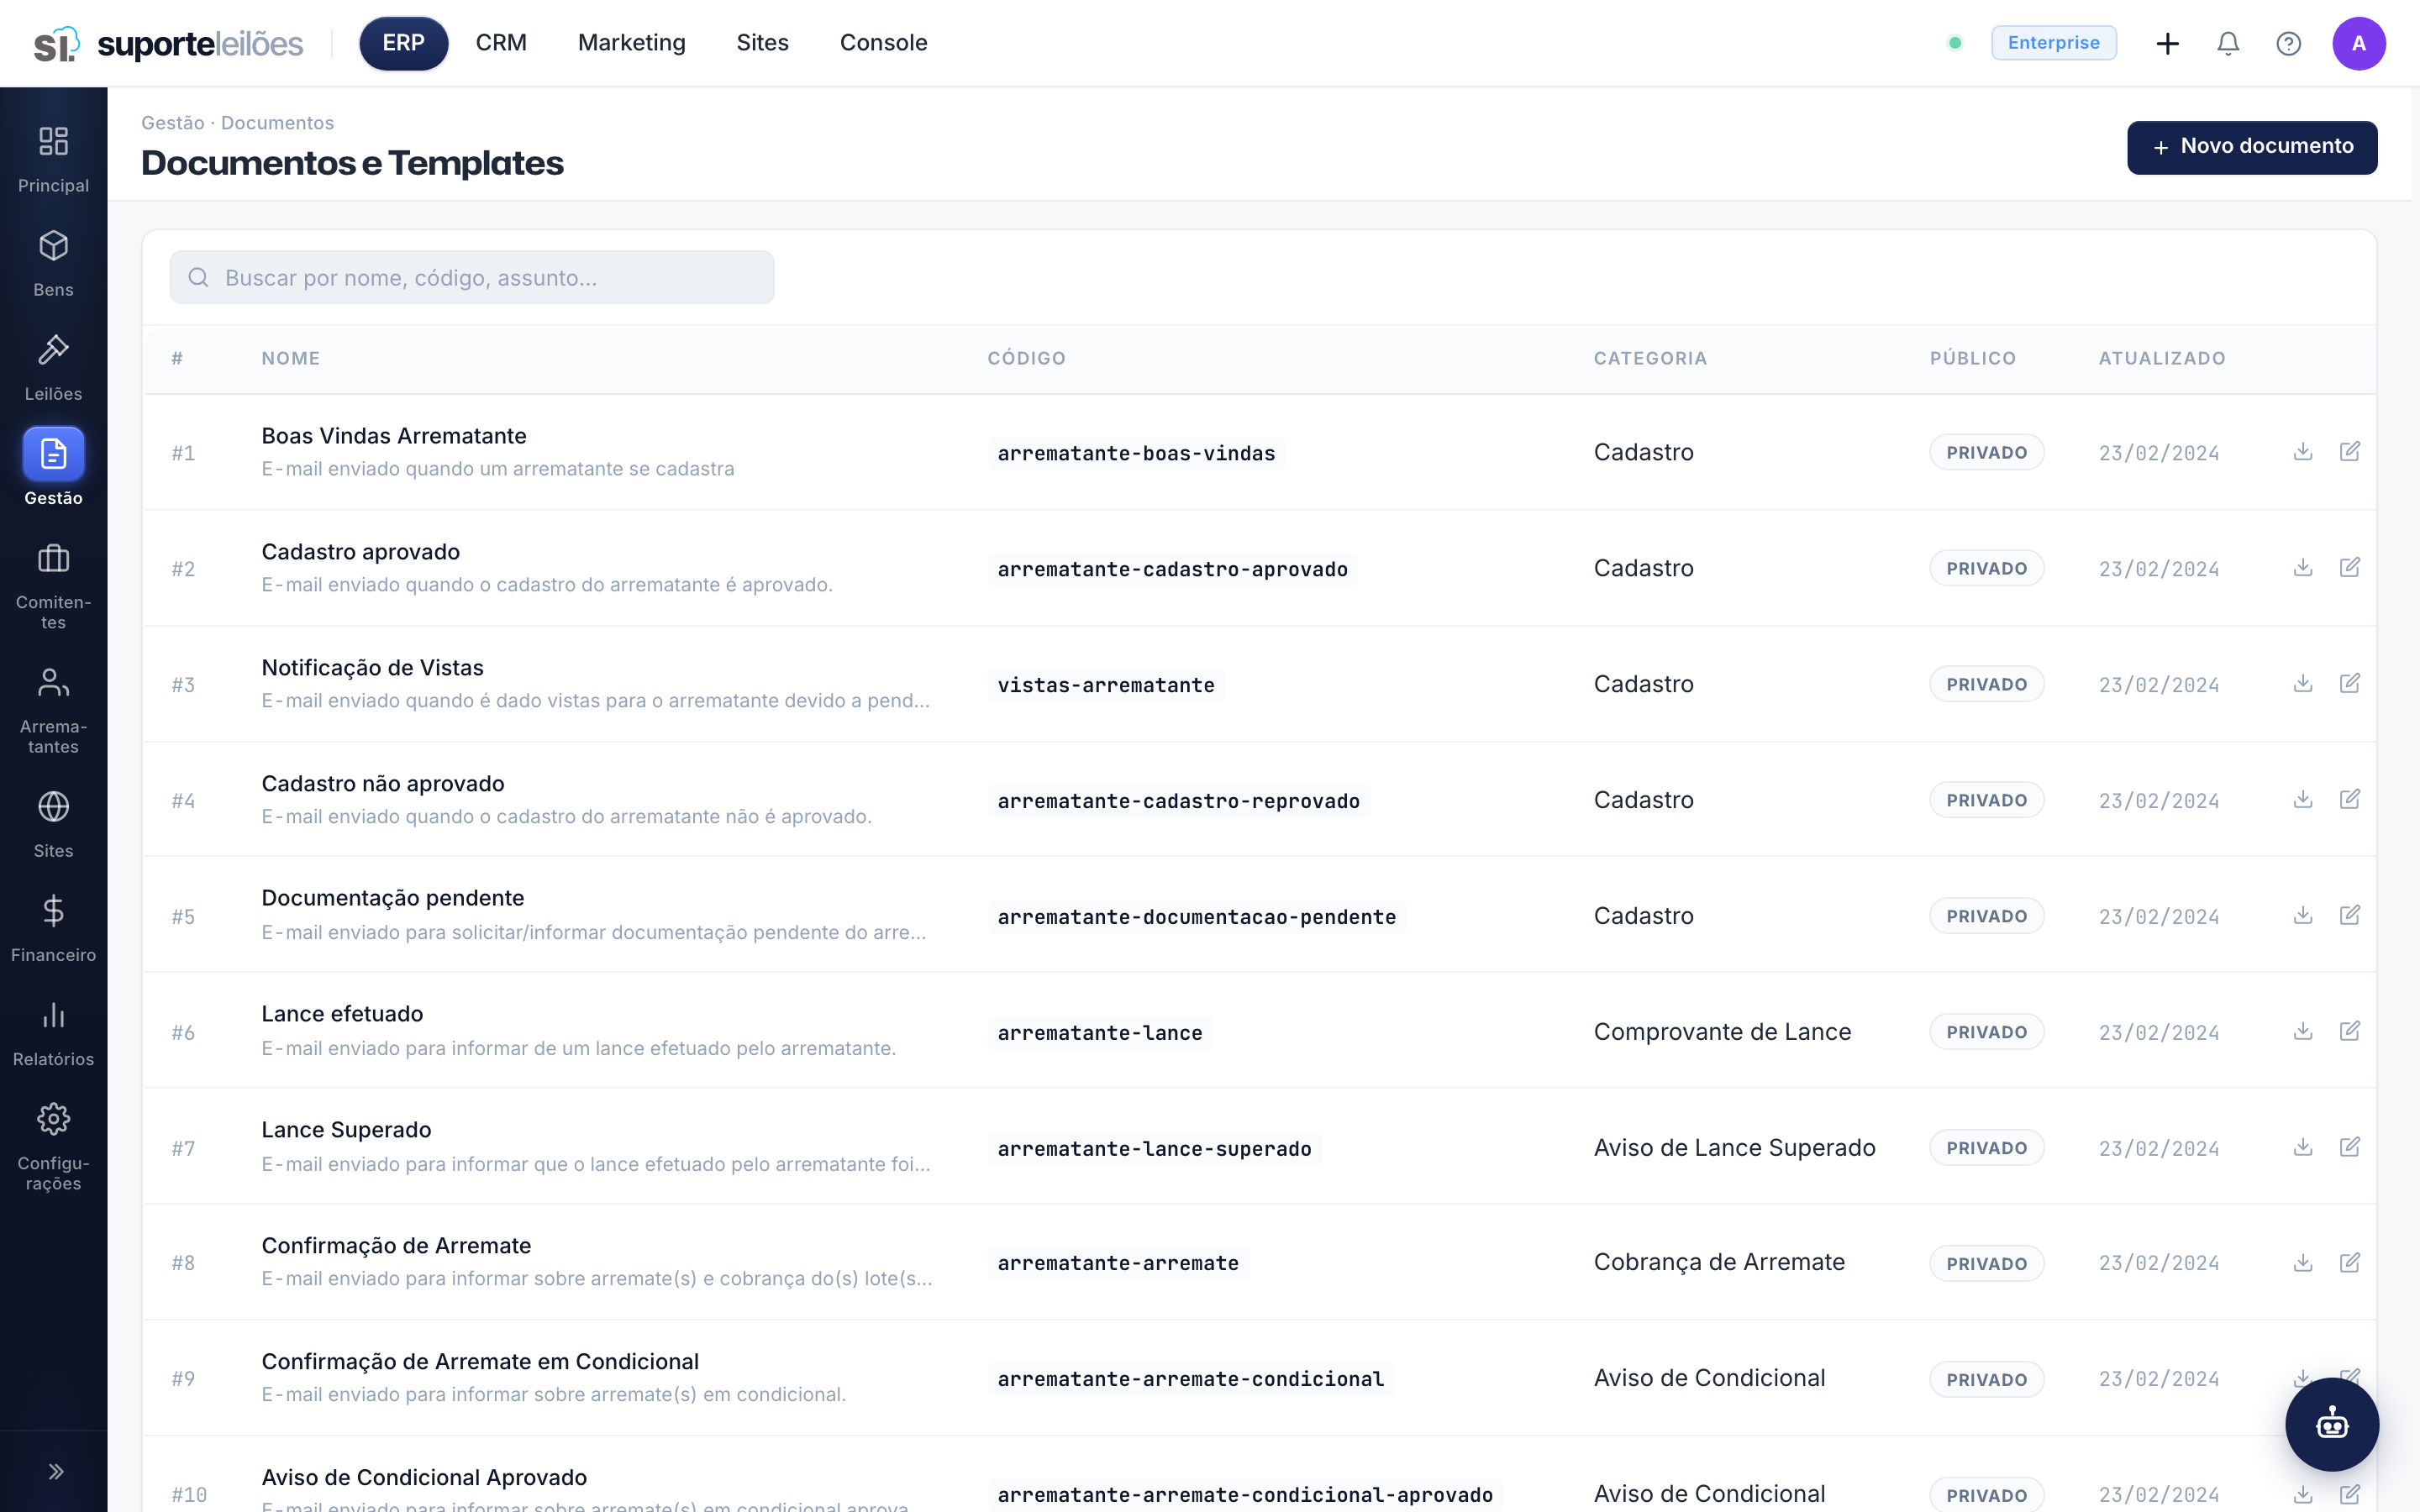The height and width of the screenshot is (1512, 2420).
Task: Click the Gestão breadcrumb link
Action: pyautogui.click(x=172, y=123)
